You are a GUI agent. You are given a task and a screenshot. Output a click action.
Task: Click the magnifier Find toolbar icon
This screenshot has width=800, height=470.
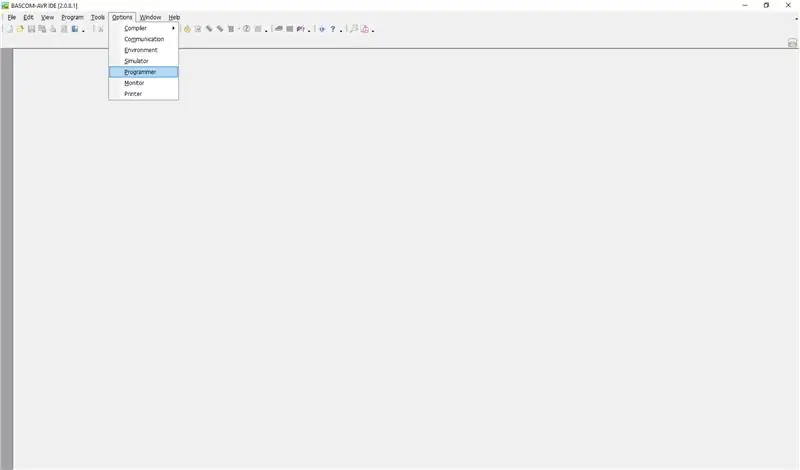[354, 29]
